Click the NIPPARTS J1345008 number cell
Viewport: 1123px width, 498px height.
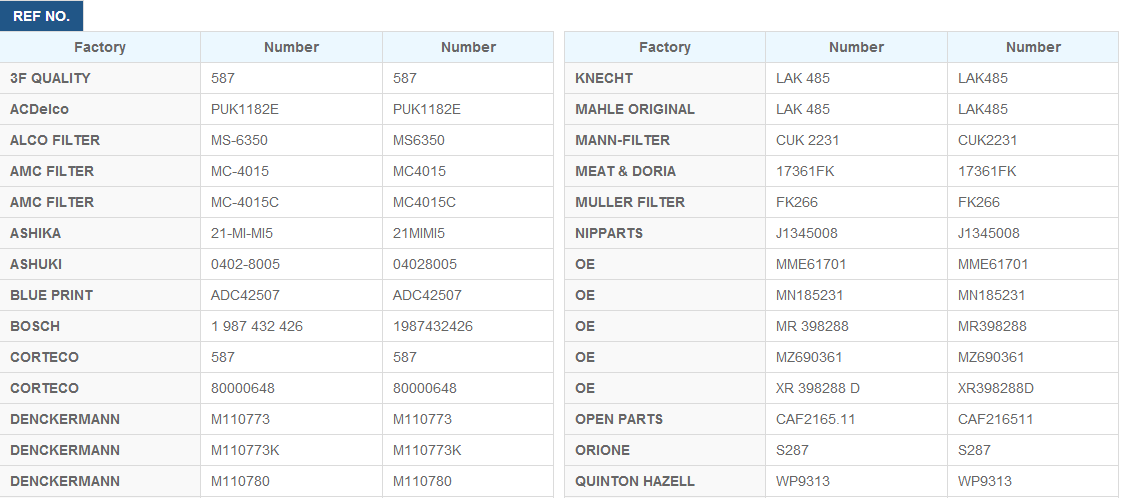coord(807,233)
